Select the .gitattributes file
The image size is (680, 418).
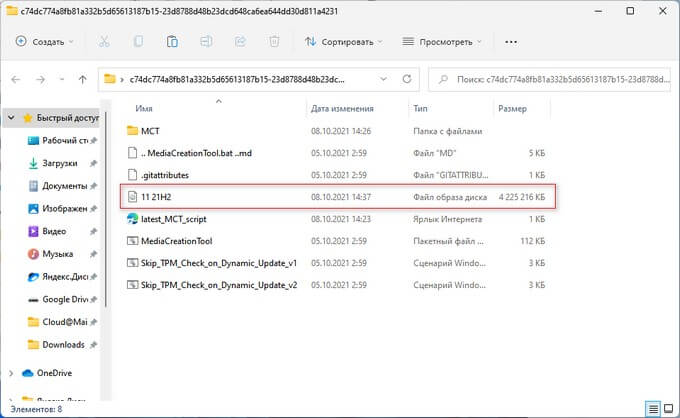point(164,175)
